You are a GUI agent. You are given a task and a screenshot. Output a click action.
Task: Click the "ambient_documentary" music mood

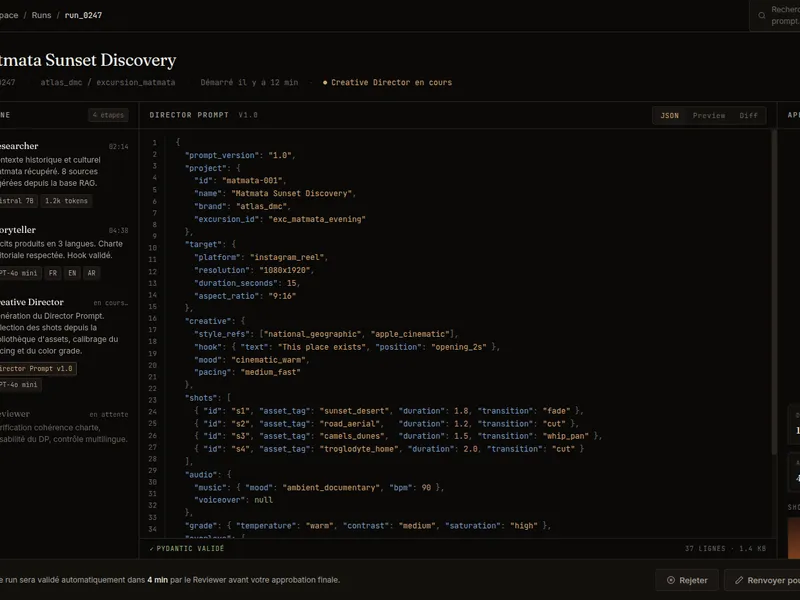(331, 487)
